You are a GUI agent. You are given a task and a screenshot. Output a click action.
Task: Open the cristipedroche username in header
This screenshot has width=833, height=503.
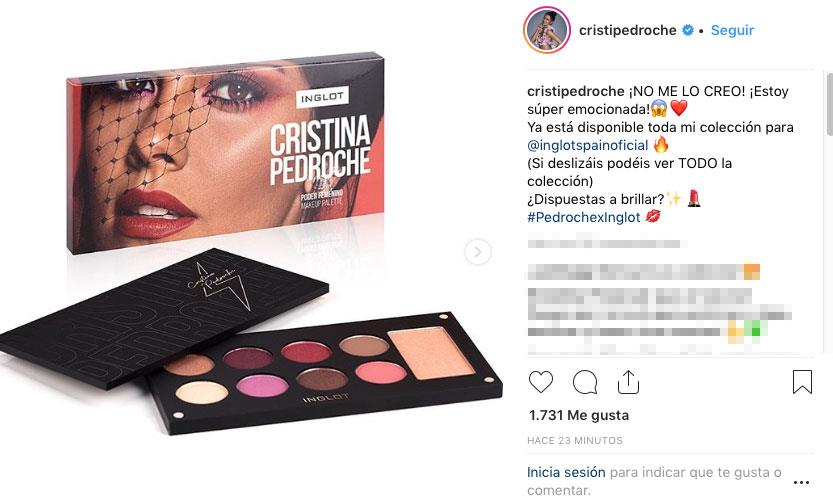627,30
